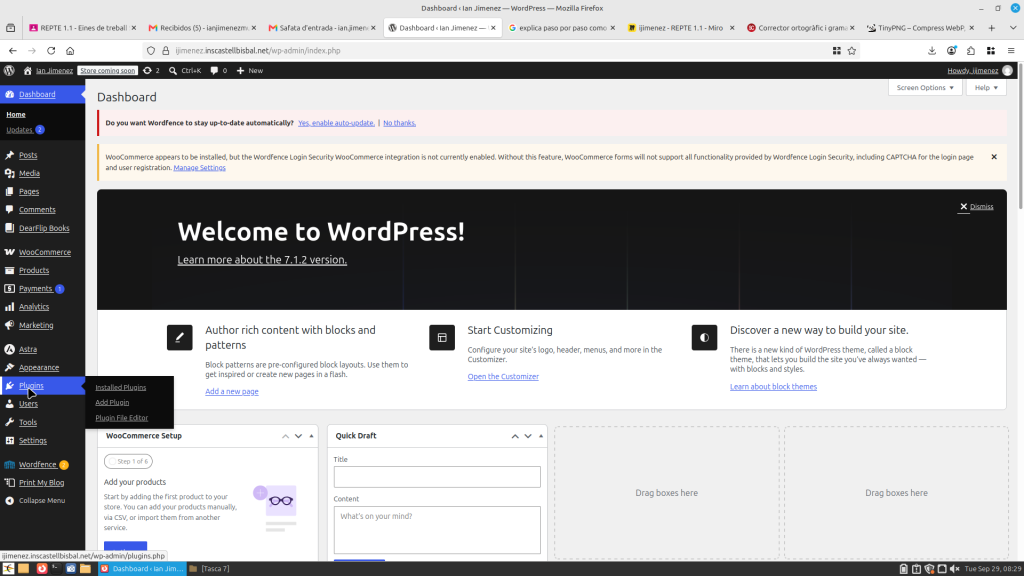Open Screen Options dropdown
Image resolution: width=1024 pixels, height=576 pixels.
(x=925, y=88)
